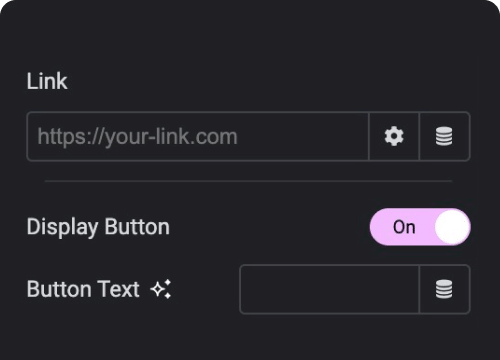Select database-stack icon in the Link row
This screenshot has height=360, width=500.
444,136
